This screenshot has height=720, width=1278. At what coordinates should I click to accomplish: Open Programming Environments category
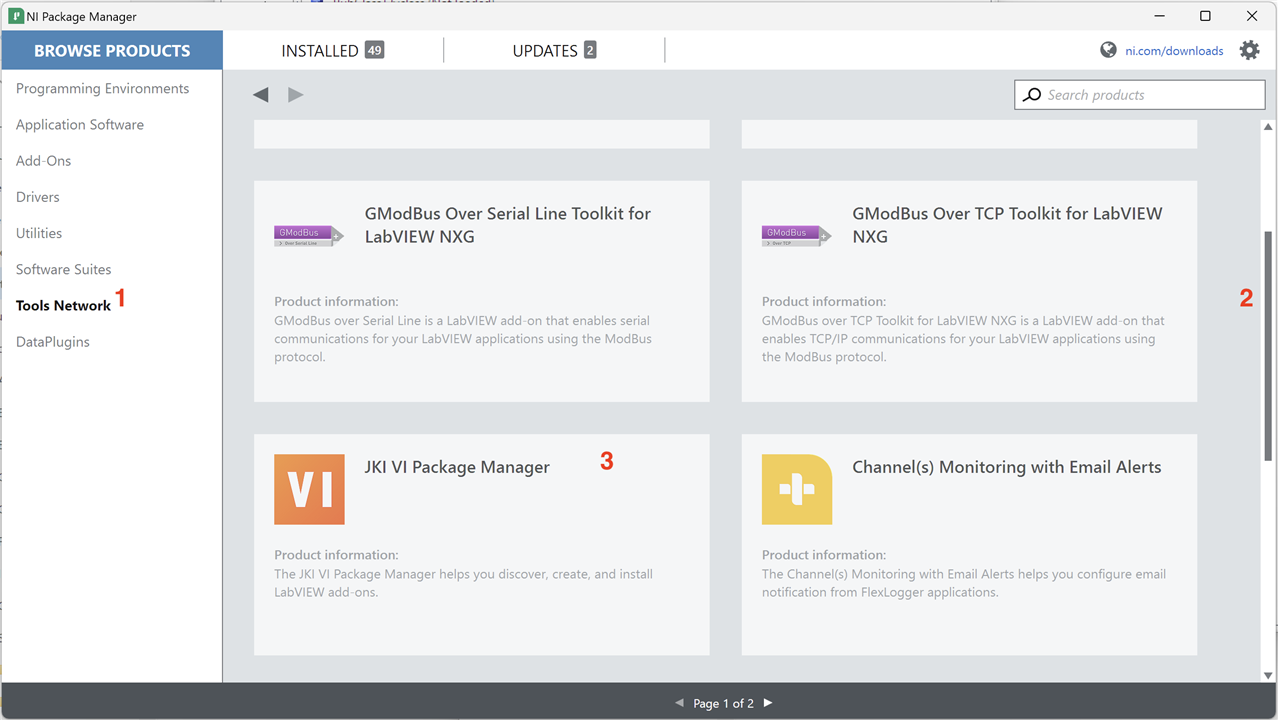[x=102, y=89]
